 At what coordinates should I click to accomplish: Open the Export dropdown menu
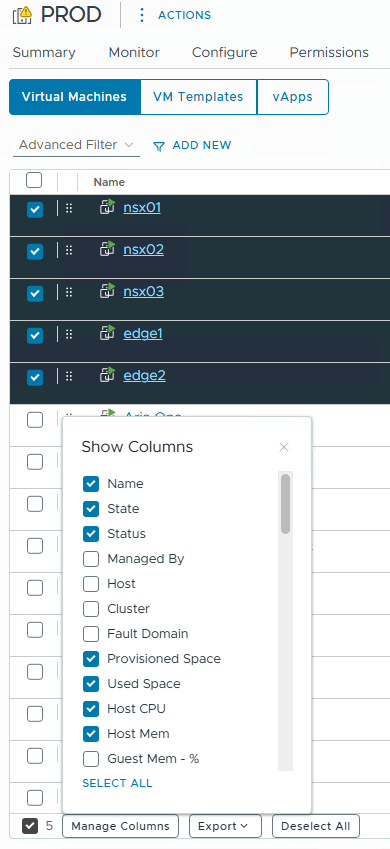click(225, 826)
